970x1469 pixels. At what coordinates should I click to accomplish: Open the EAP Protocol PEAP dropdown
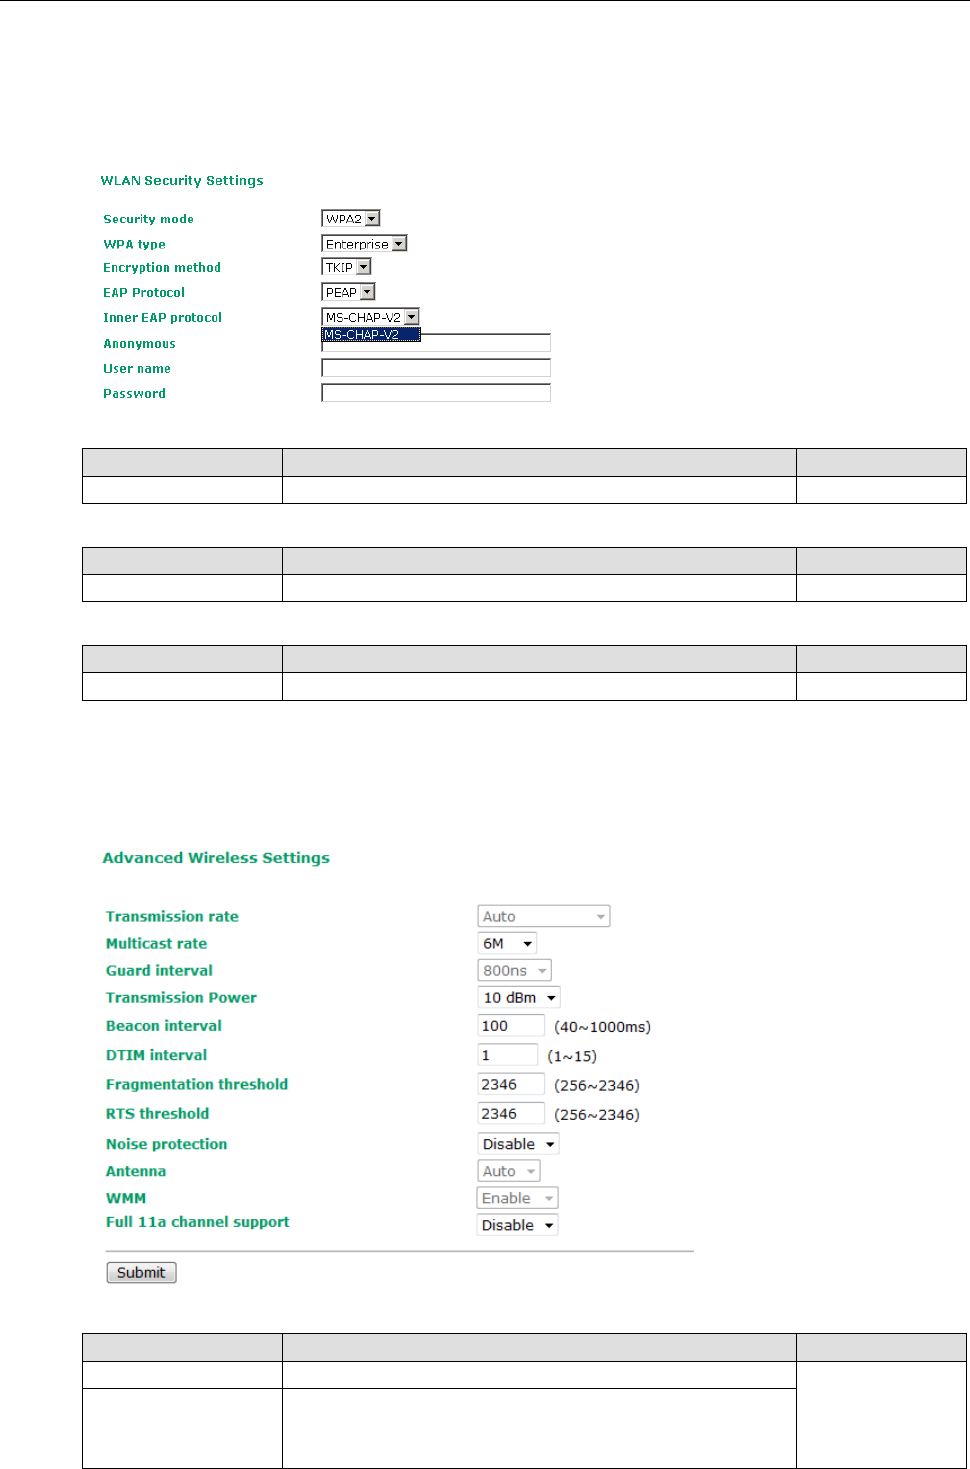pyautogui.click(x=348, y=292)
